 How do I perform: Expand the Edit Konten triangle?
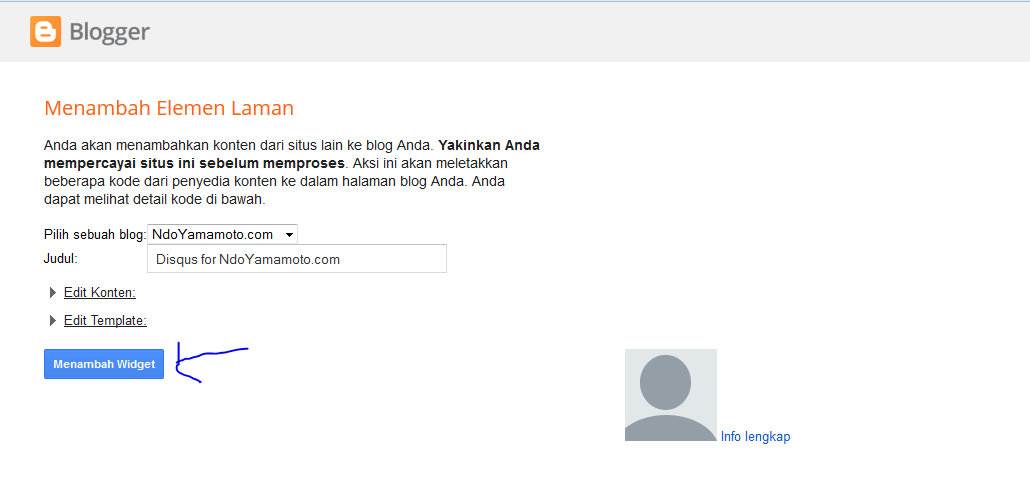pos(53,292)
